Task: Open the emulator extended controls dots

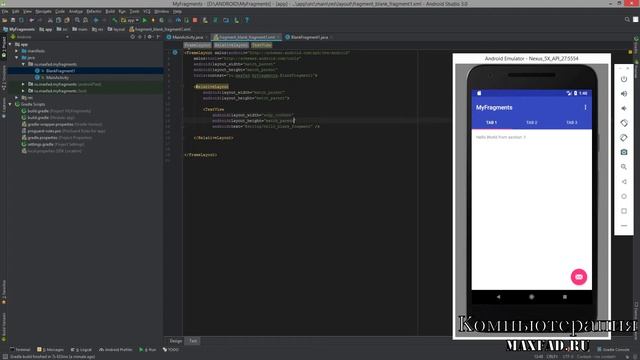Action: [x=624, y=226]
